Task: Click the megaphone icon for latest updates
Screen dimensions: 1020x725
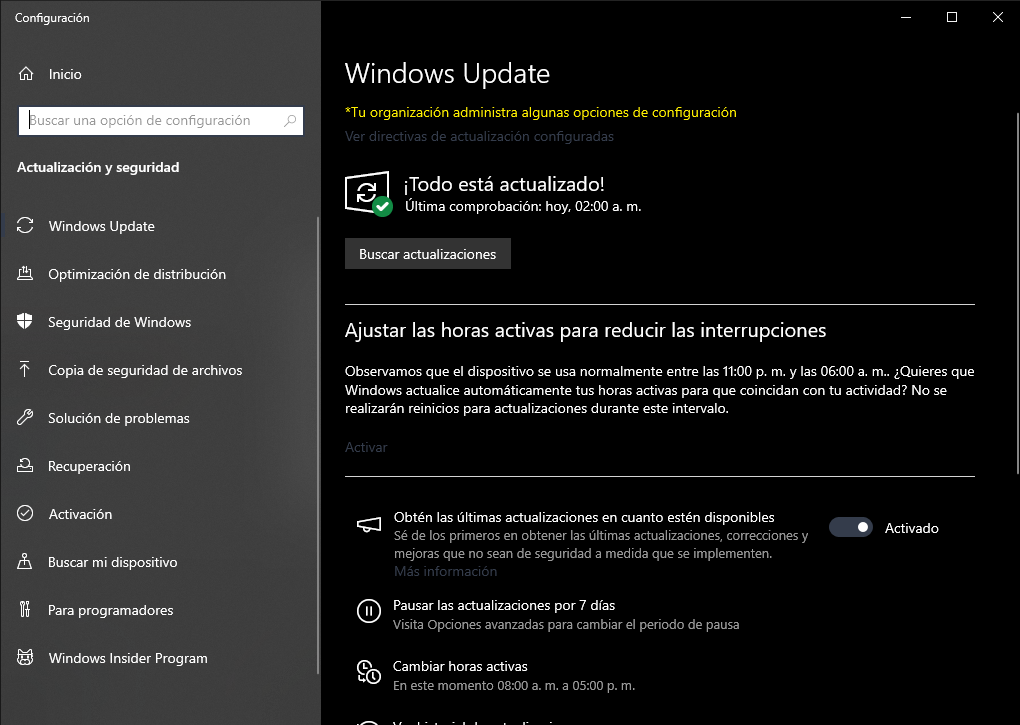Action: pyautogui.click(x=369, y=525)
